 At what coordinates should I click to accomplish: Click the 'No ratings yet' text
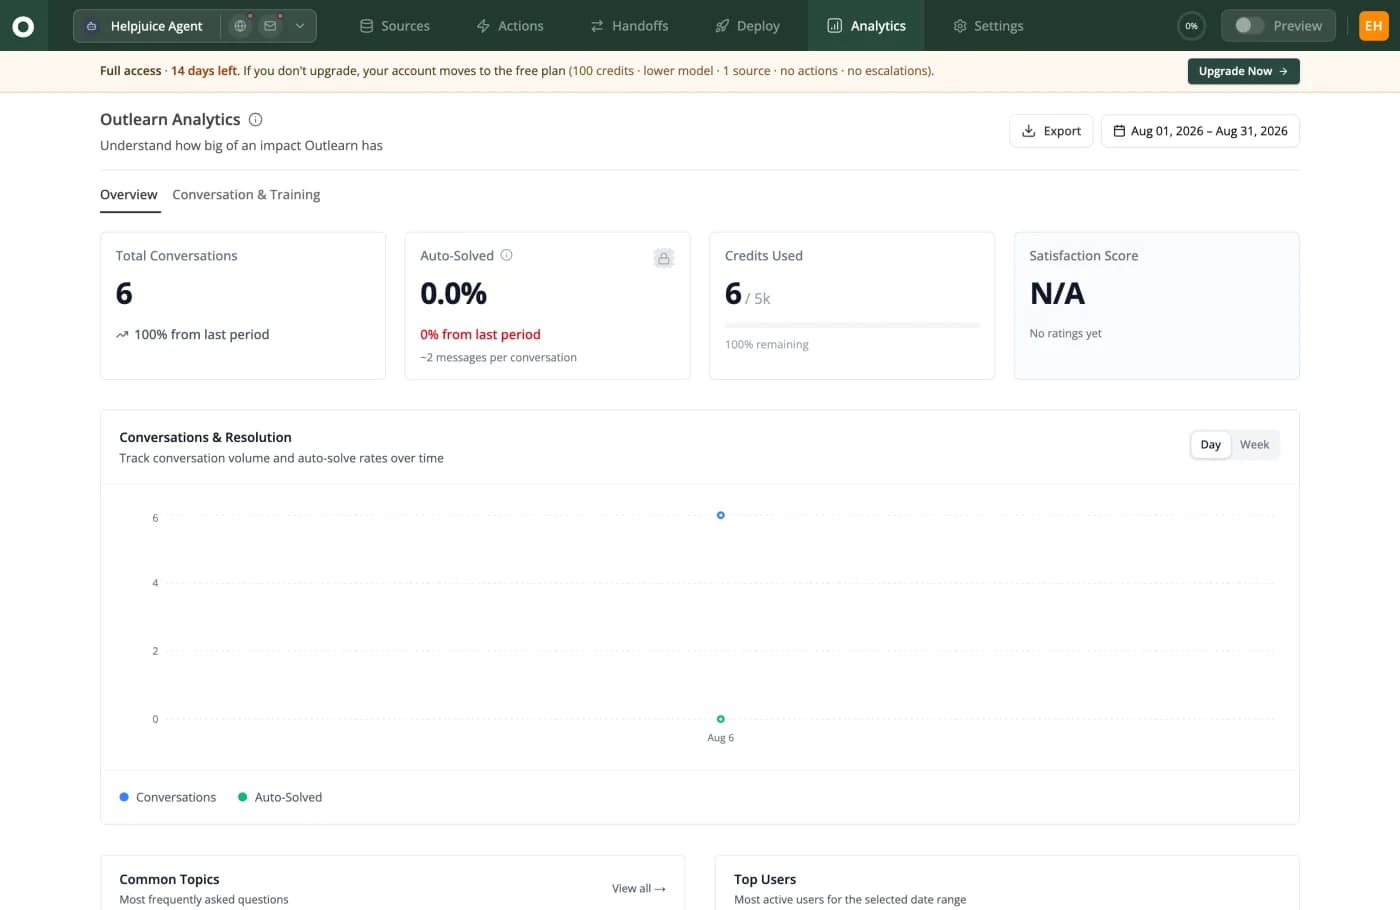[1065, 334]
